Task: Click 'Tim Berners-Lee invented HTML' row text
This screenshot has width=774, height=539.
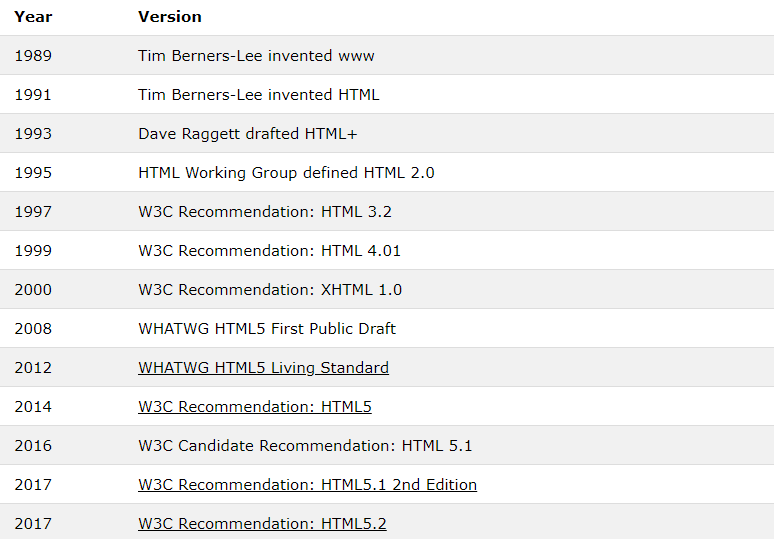Action: [259, 95]
